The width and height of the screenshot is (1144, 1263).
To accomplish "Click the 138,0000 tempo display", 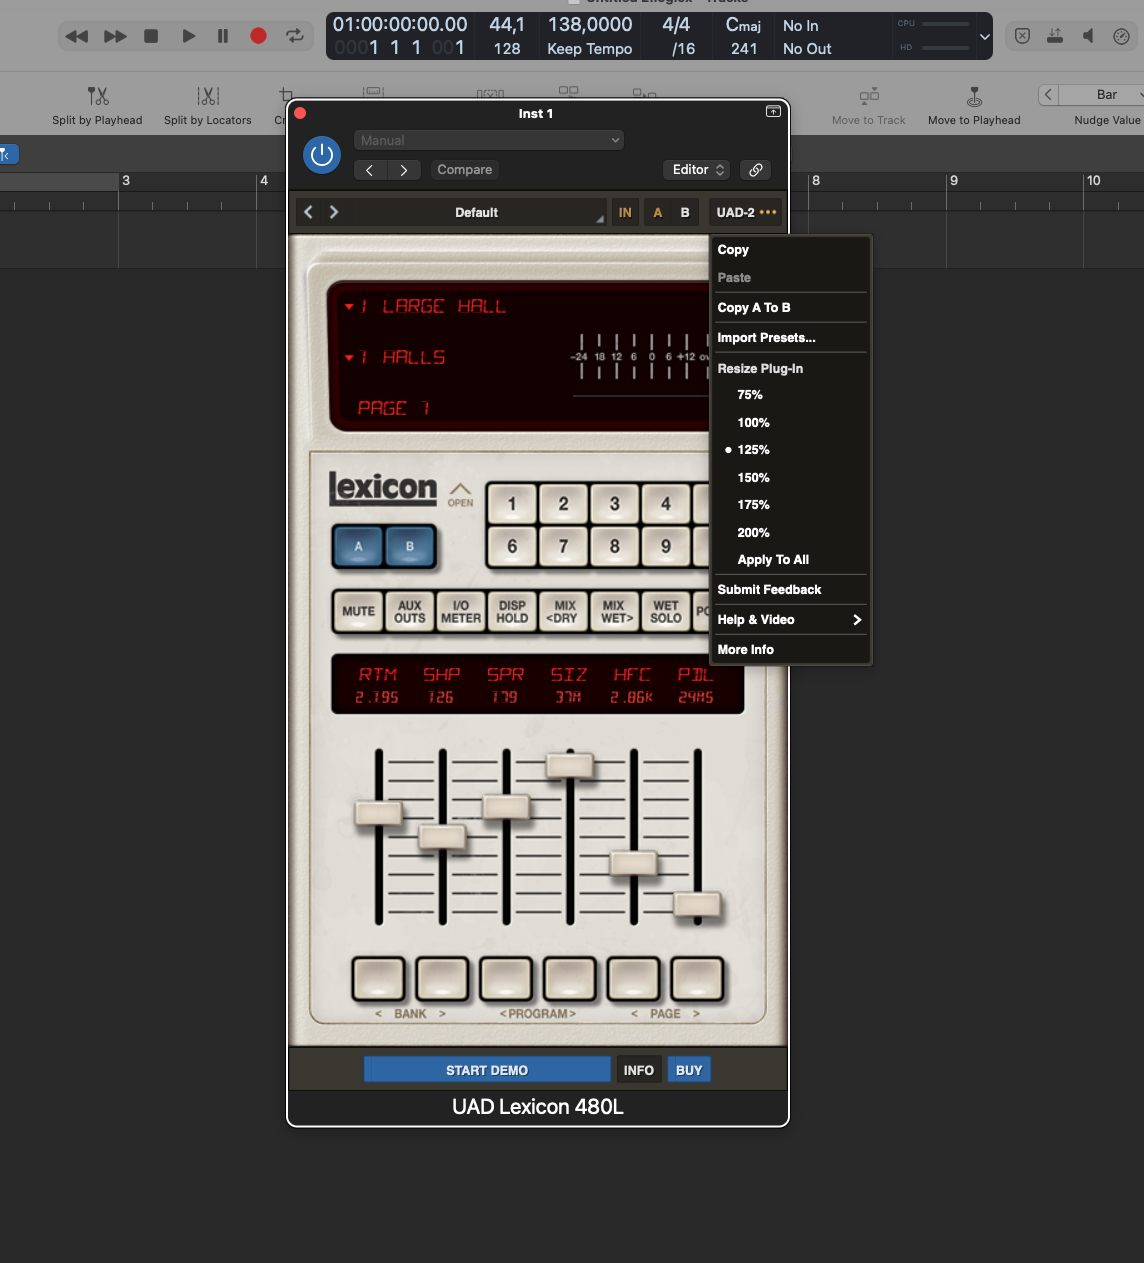I will (x=590, y=24).
